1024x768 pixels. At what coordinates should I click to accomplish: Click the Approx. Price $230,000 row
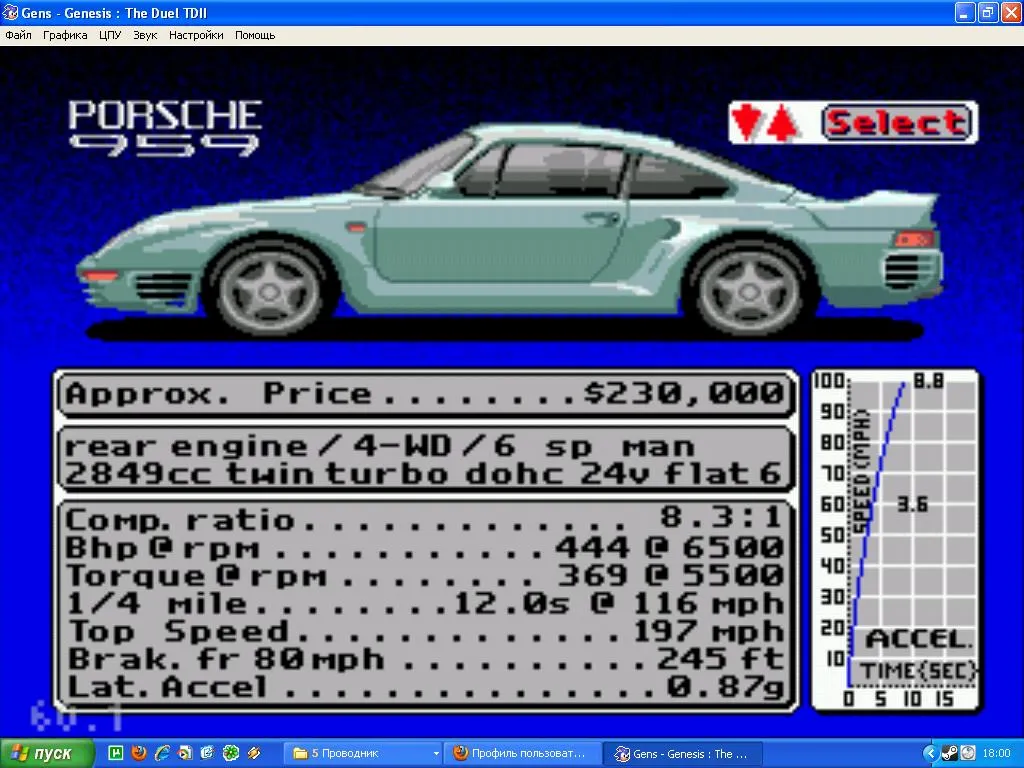point(425,394)
